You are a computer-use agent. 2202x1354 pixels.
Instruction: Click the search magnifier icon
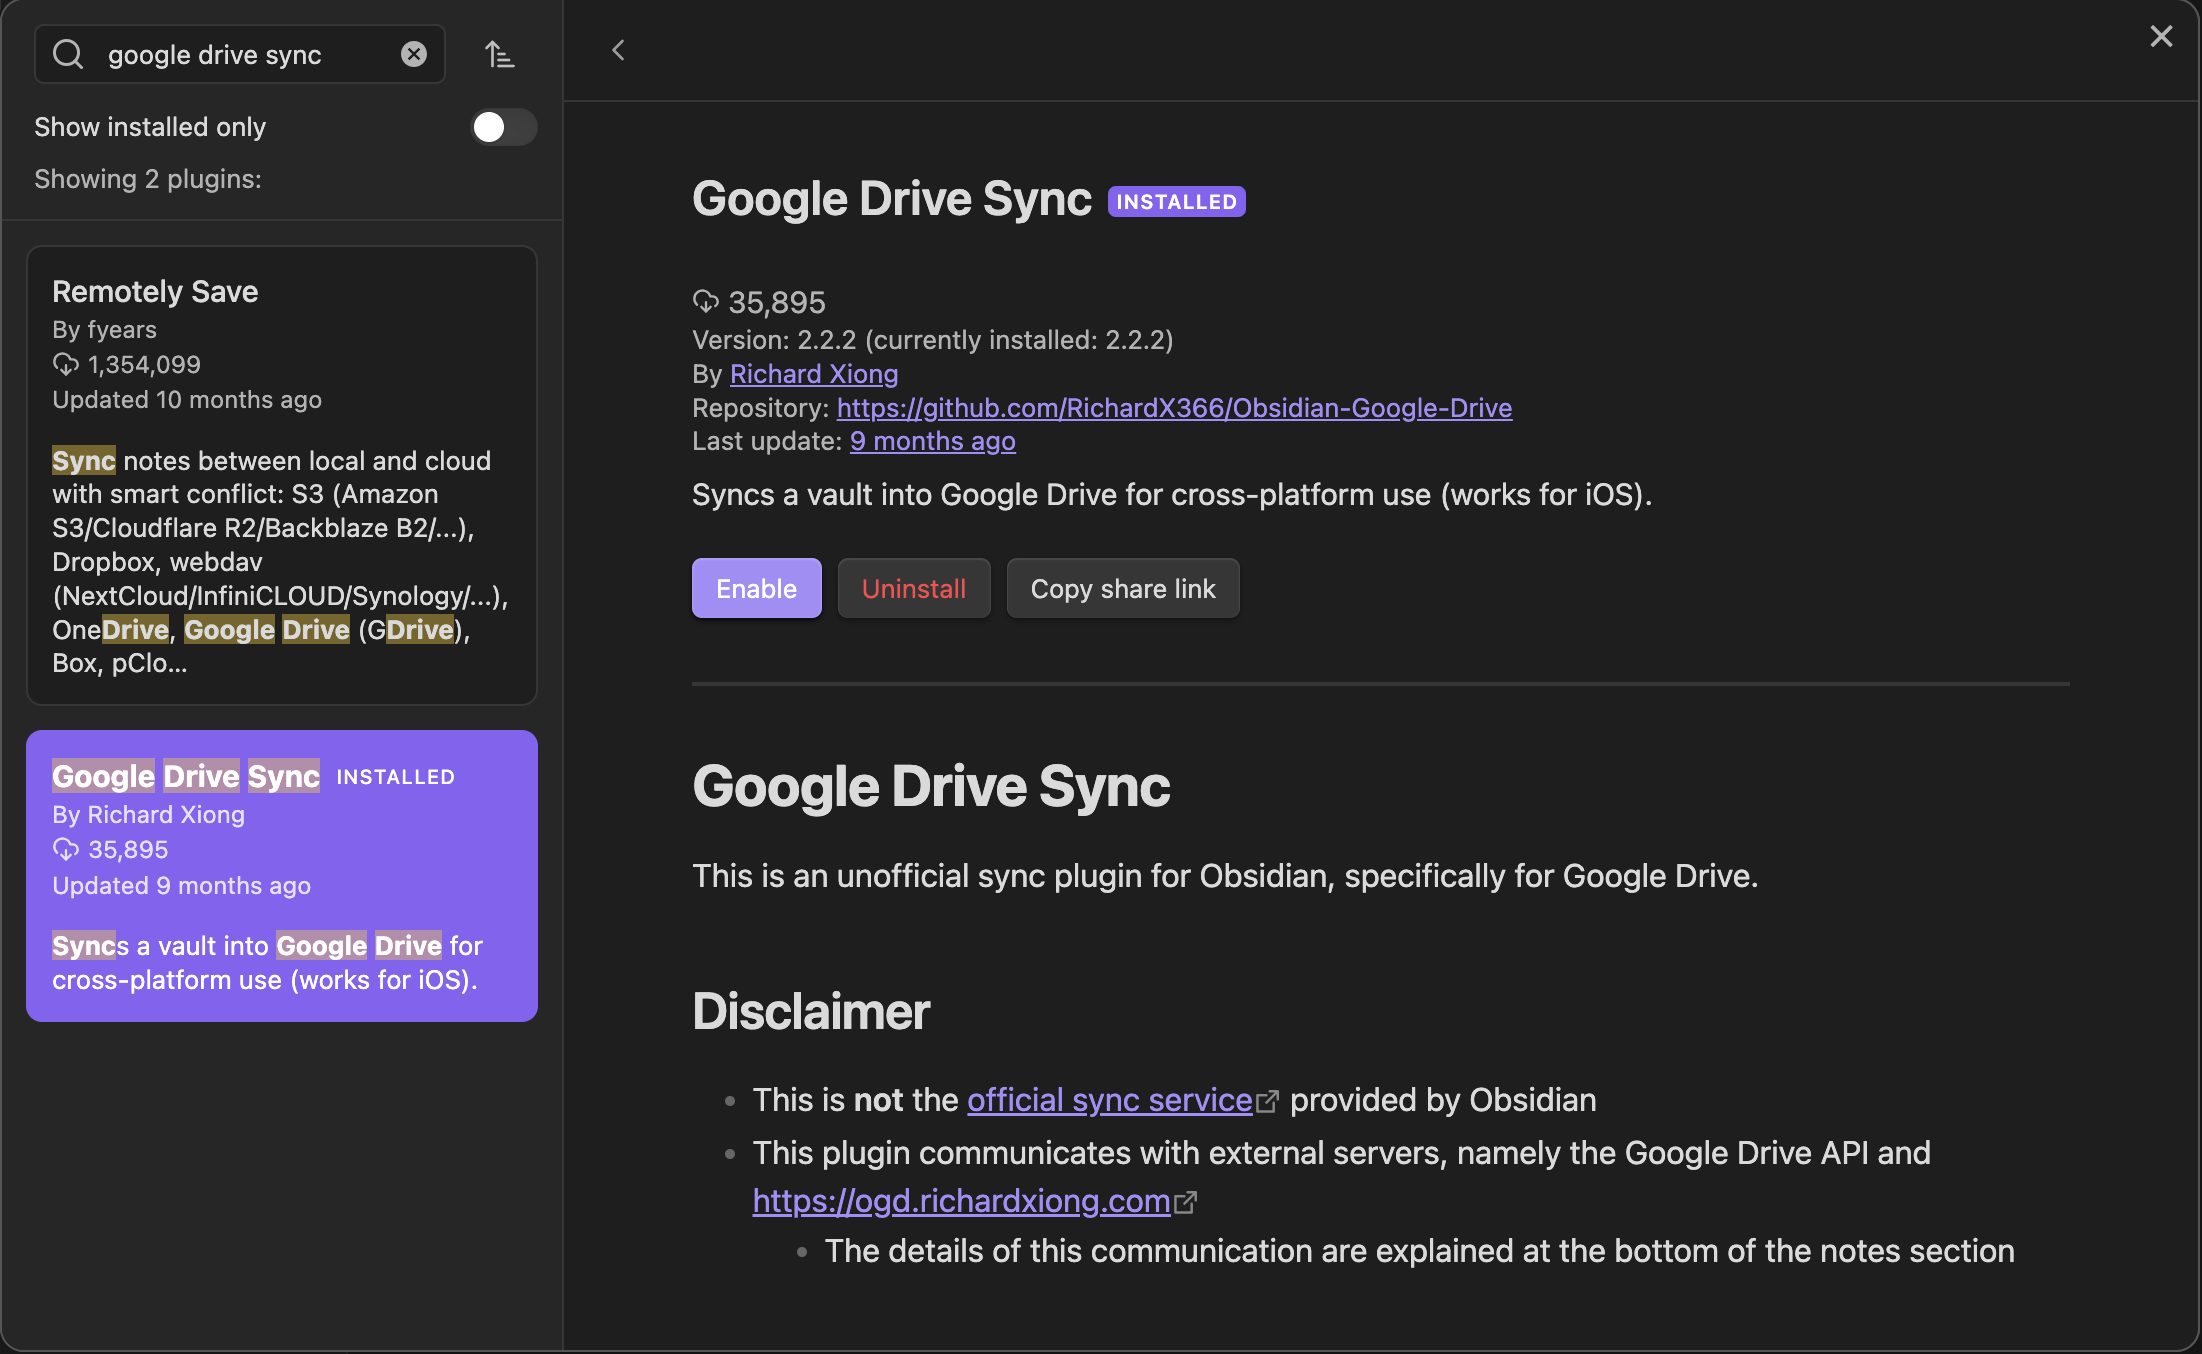[x=68, y=54]
